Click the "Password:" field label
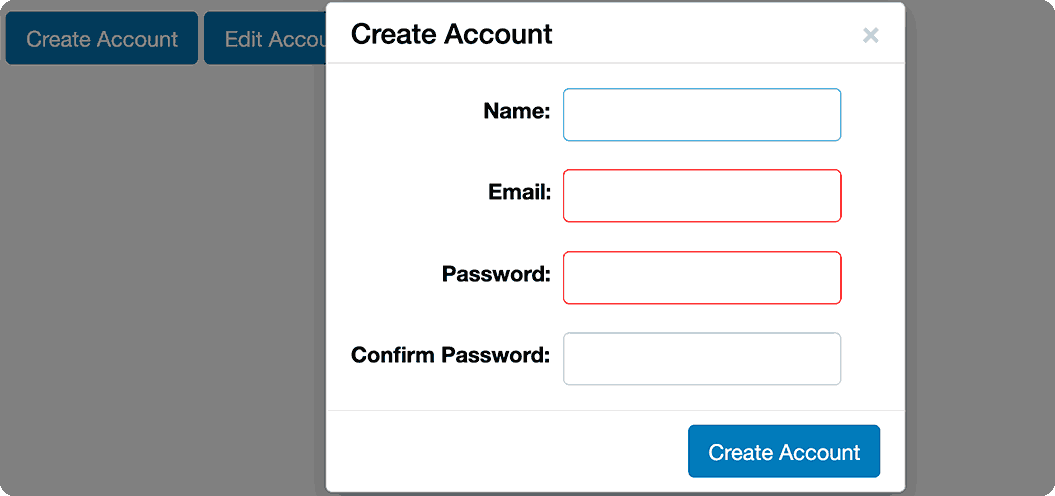This screenshot has height=496, width=1055. (x=496, y=274)
